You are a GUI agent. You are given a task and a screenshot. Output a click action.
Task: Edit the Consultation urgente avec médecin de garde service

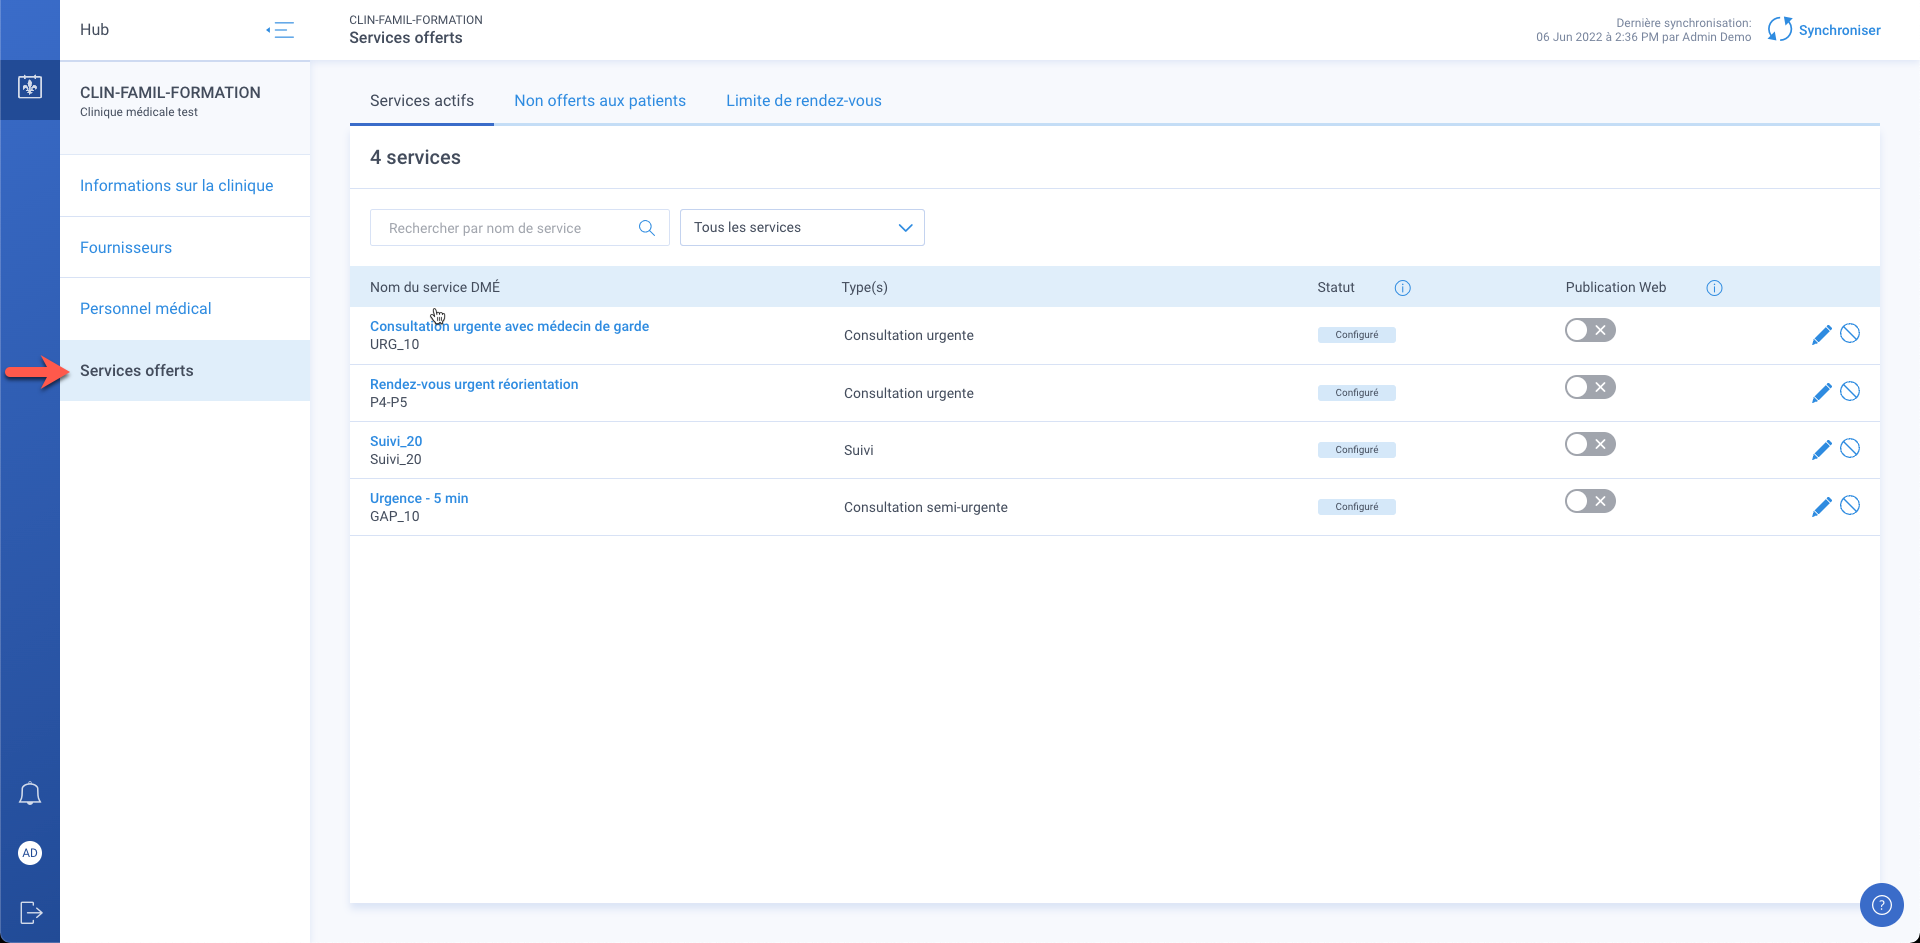1821,335
